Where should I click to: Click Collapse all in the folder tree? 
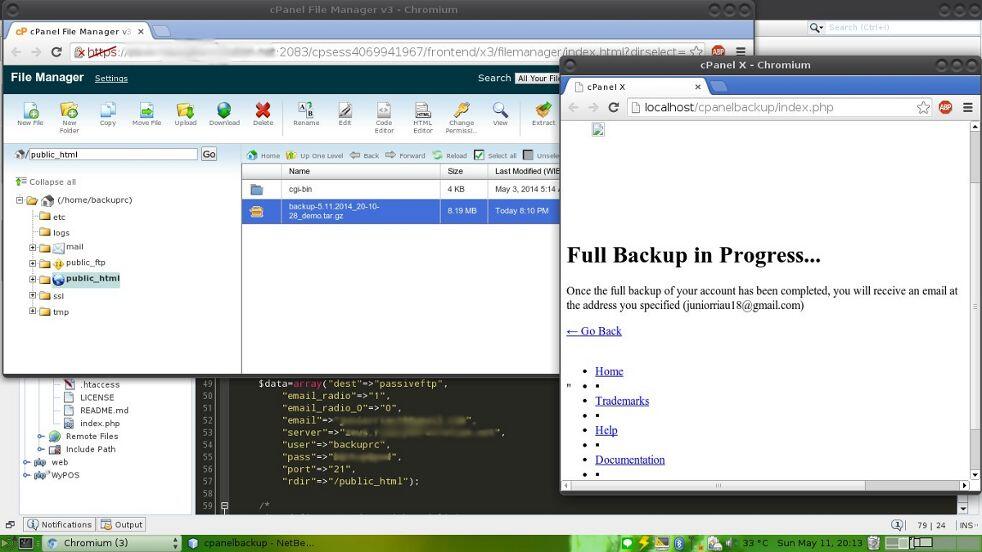pyautogui.click(x=46, y=182)
